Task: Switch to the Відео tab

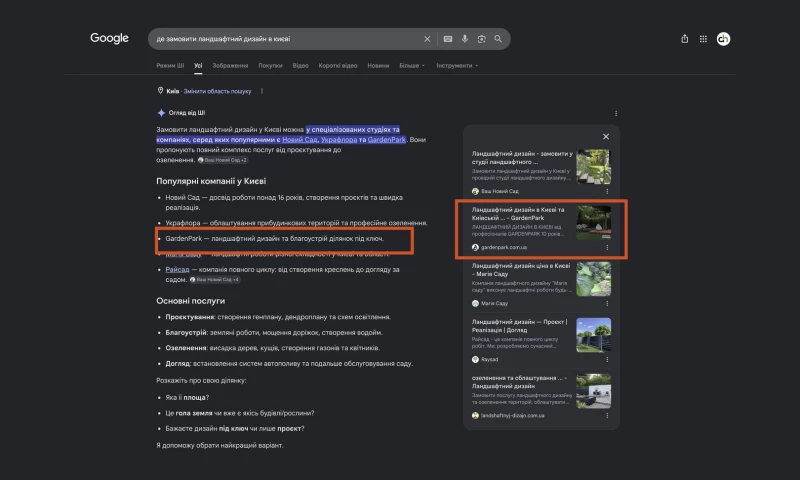Action: [x=301, y=65]
